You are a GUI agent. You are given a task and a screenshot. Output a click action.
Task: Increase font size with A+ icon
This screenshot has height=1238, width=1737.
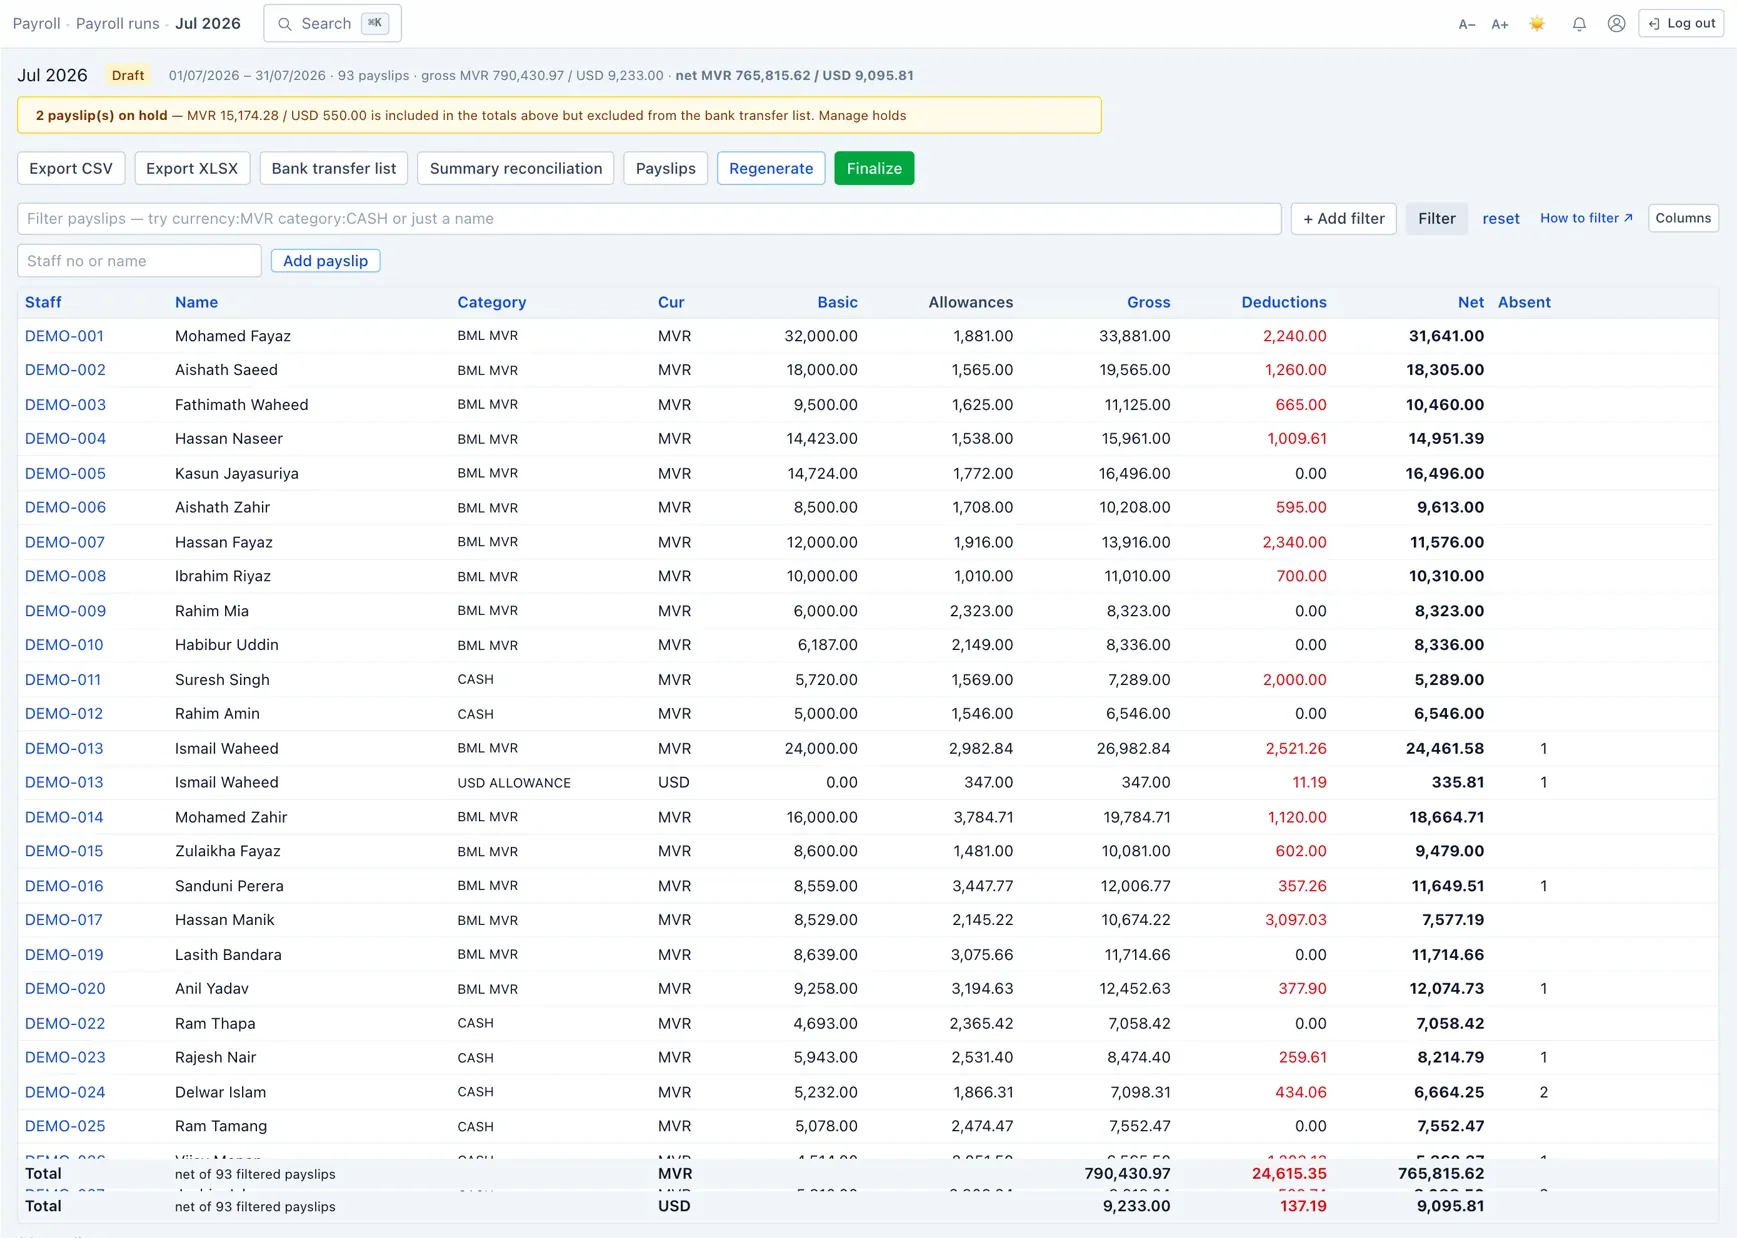click(x=1500, y=24)
